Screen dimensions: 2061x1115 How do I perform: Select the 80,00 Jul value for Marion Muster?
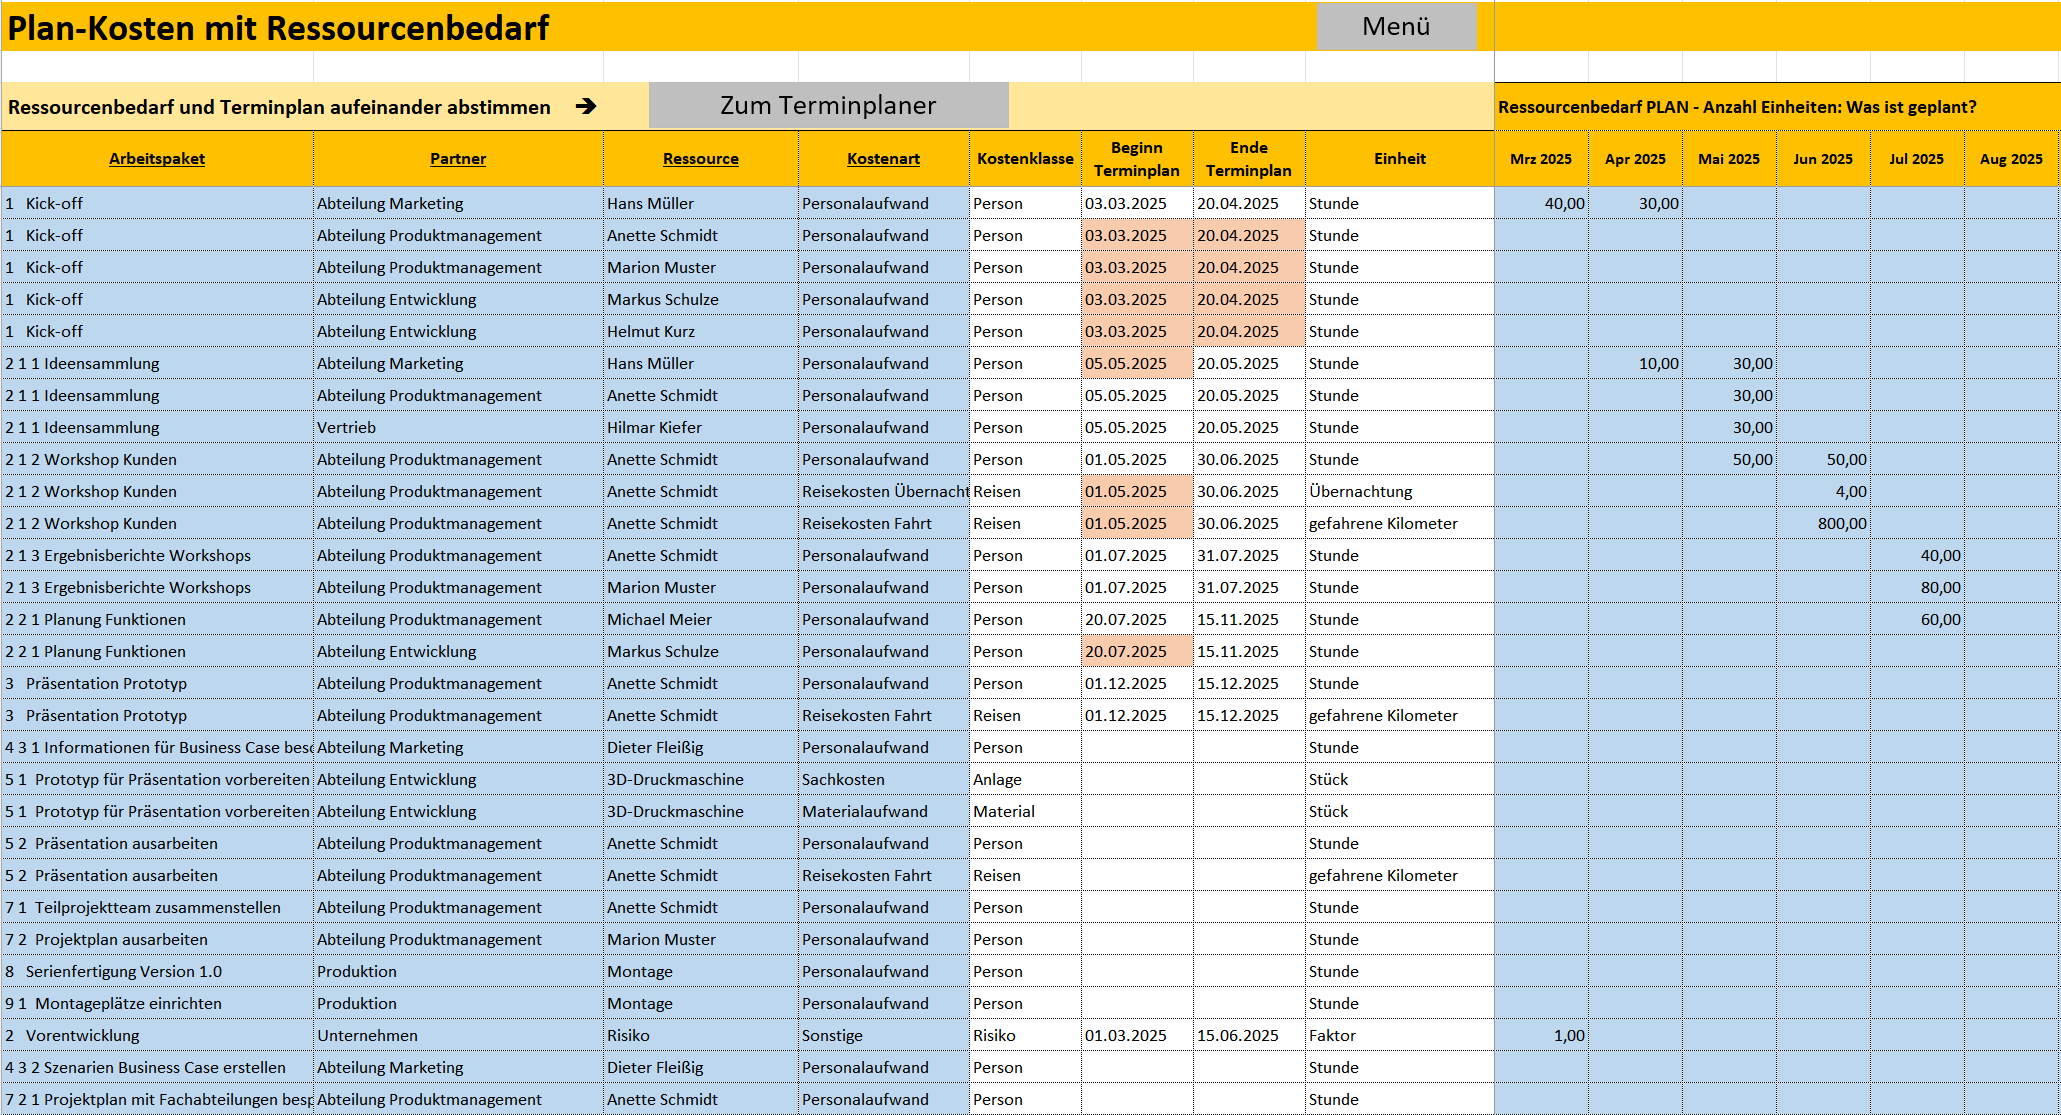tap(1917, 587)
